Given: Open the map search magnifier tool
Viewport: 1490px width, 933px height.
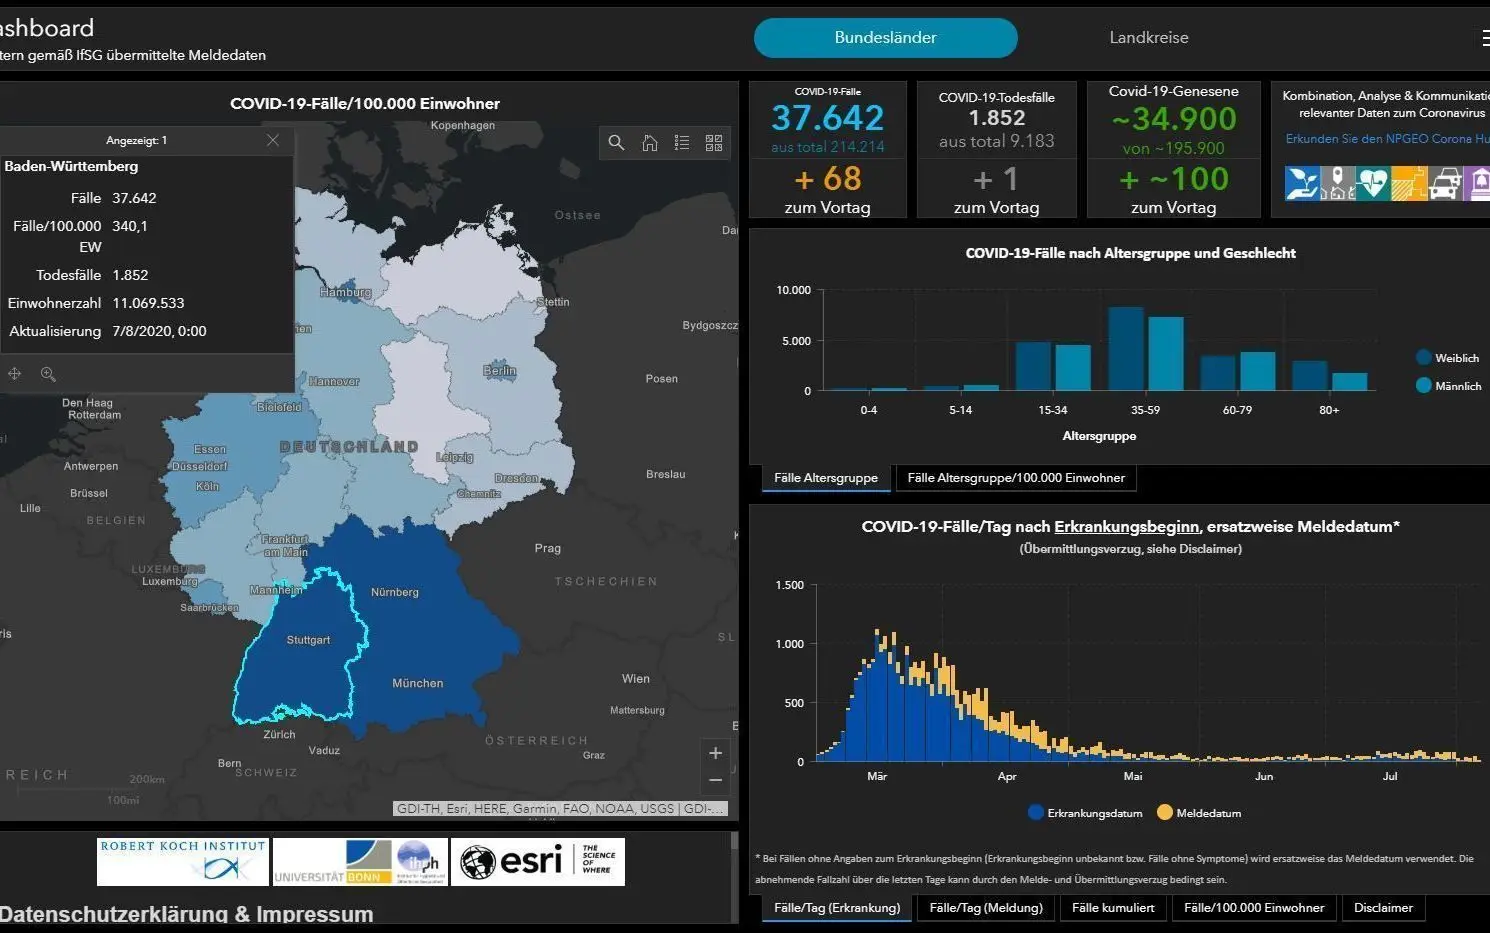Looking at the screenshot, I should tap(617, 143).
